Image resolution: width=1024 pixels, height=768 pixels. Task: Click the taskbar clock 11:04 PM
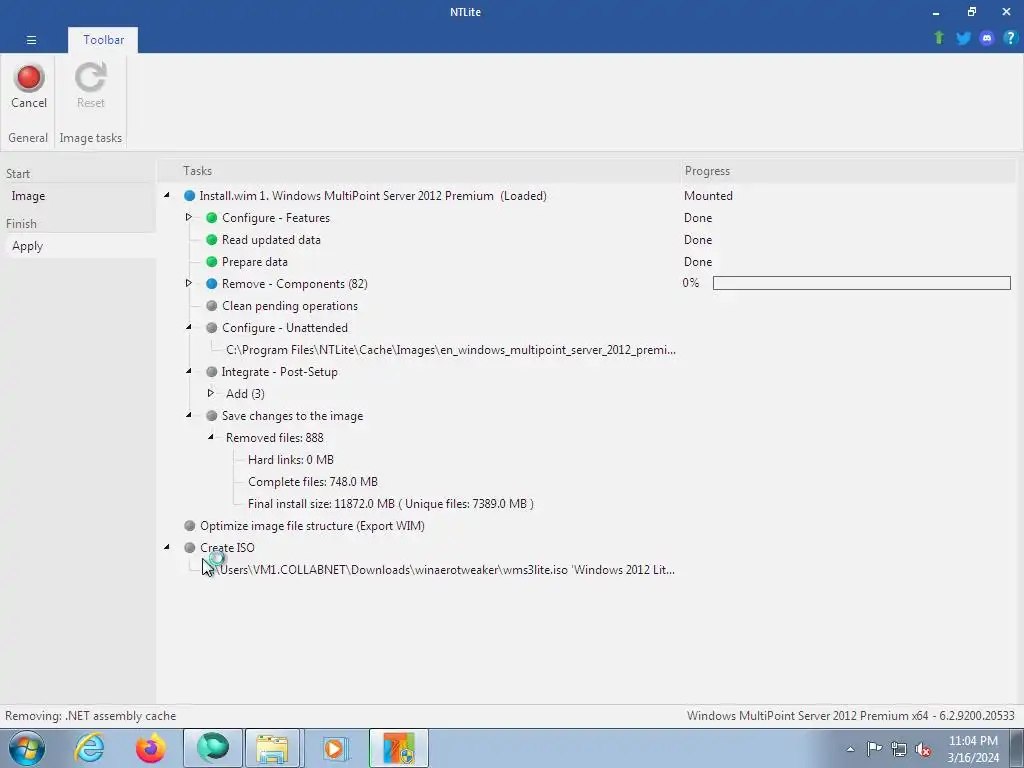[x=973, y=741]
